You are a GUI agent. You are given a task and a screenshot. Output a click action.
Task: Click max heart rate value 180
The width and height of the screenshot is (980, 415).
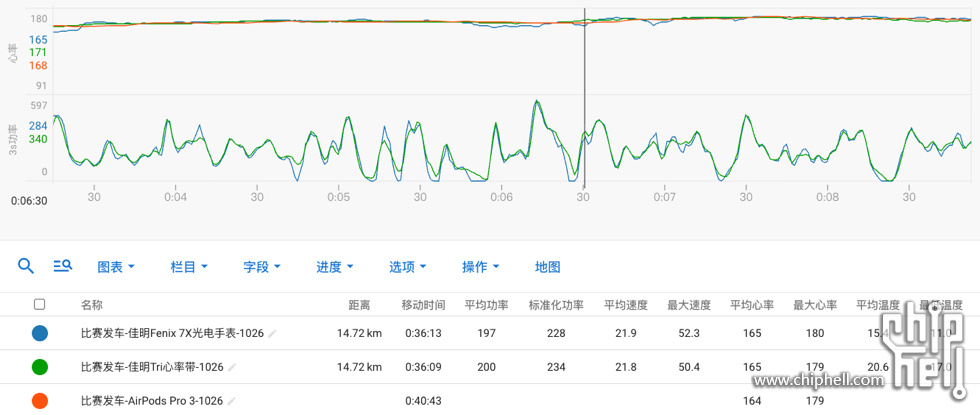[815, 334]
